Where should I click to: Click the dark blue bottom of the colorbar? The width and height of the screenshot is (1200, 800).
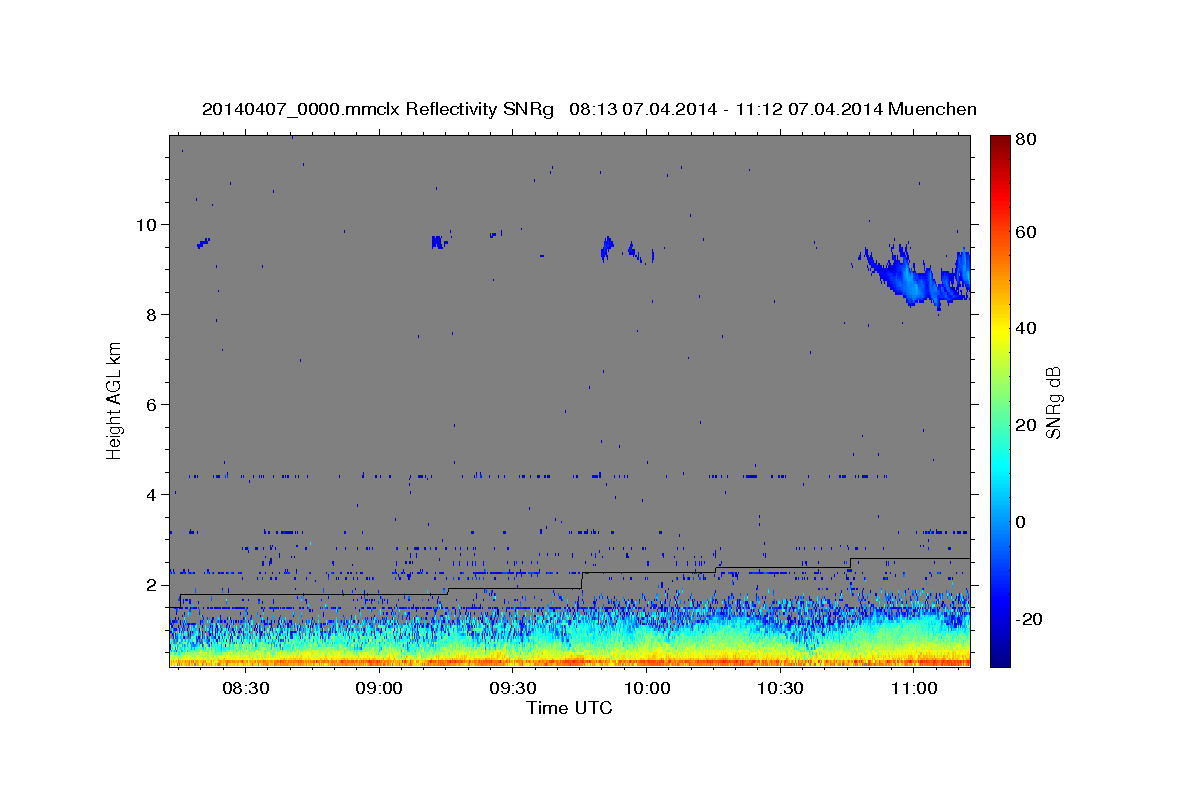(999, 658)
